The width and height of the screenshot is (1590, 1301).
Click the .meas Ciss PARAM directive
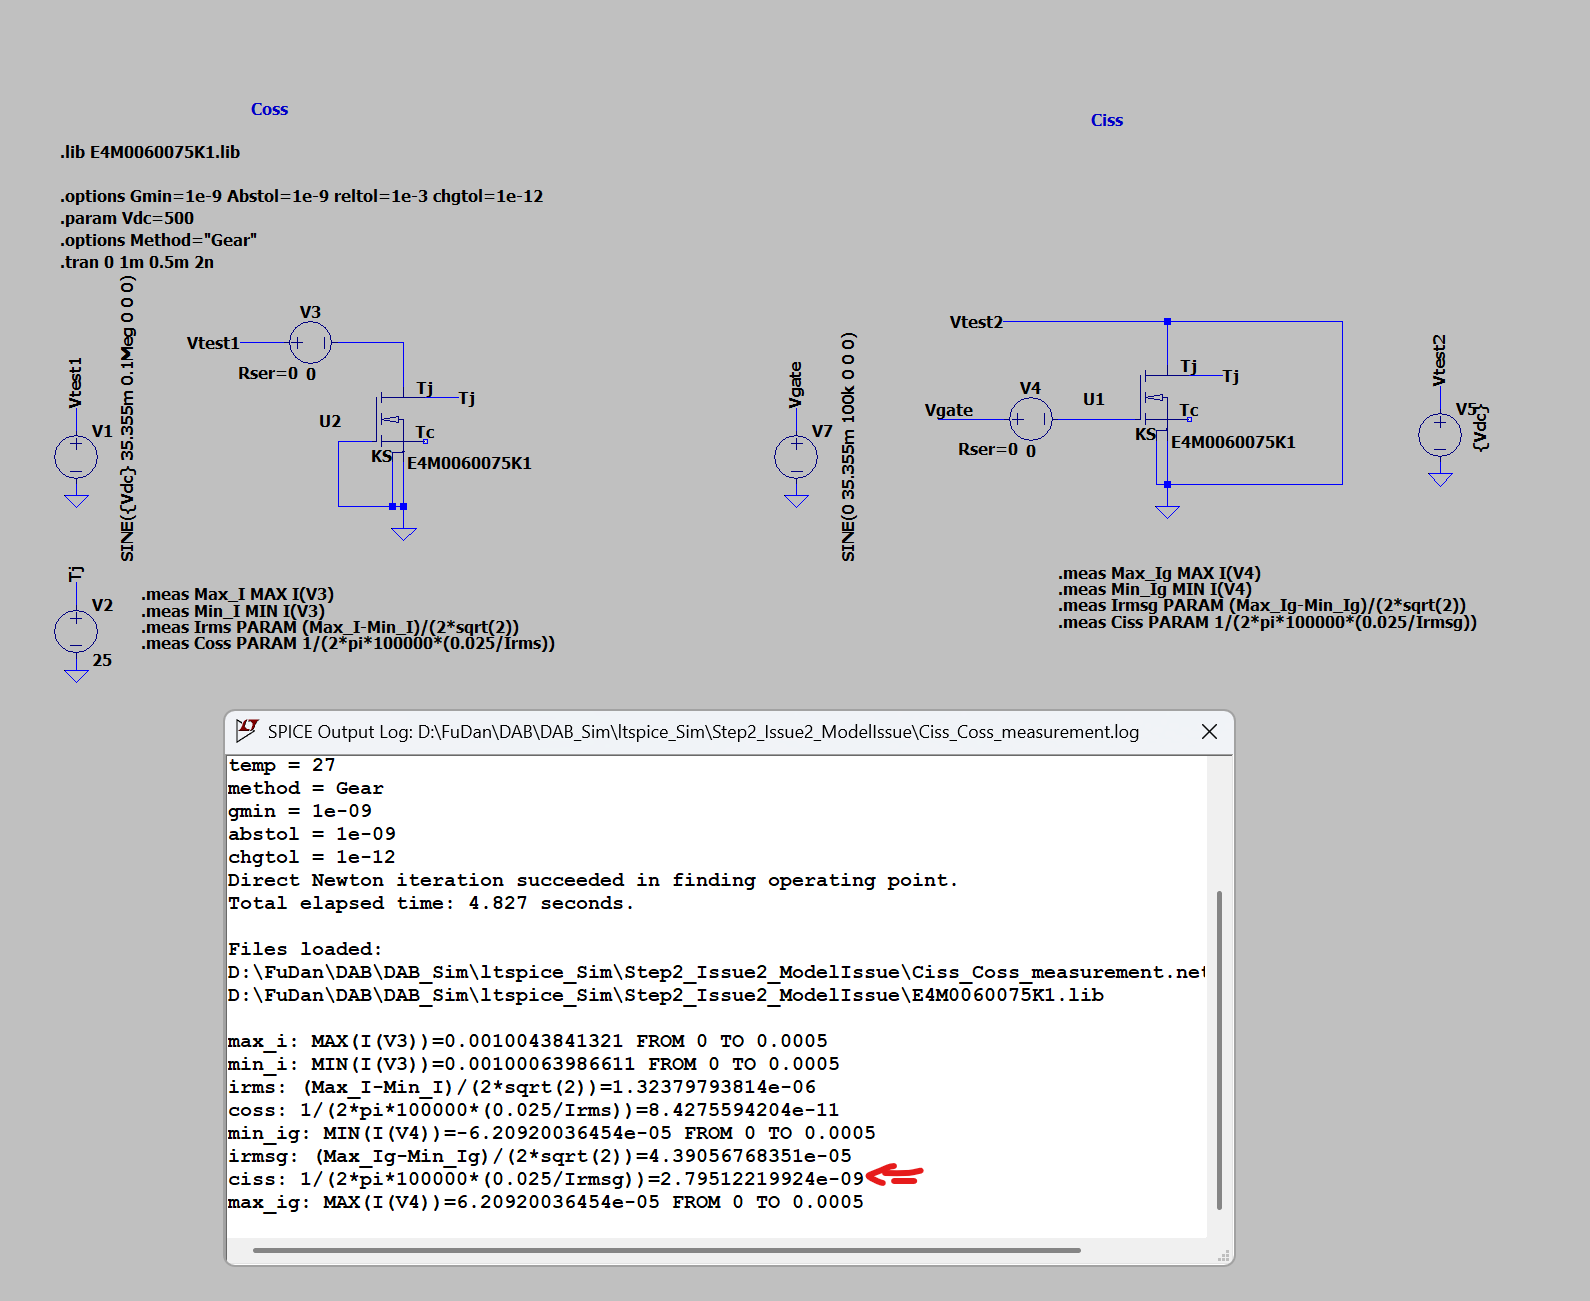(1267, 622)
